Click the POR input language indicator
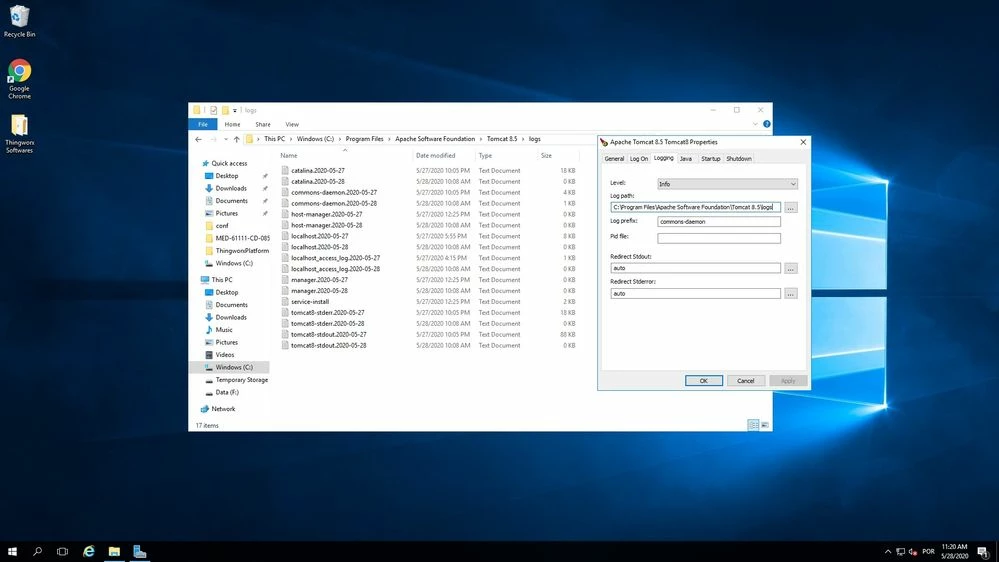 click(928, 551)
